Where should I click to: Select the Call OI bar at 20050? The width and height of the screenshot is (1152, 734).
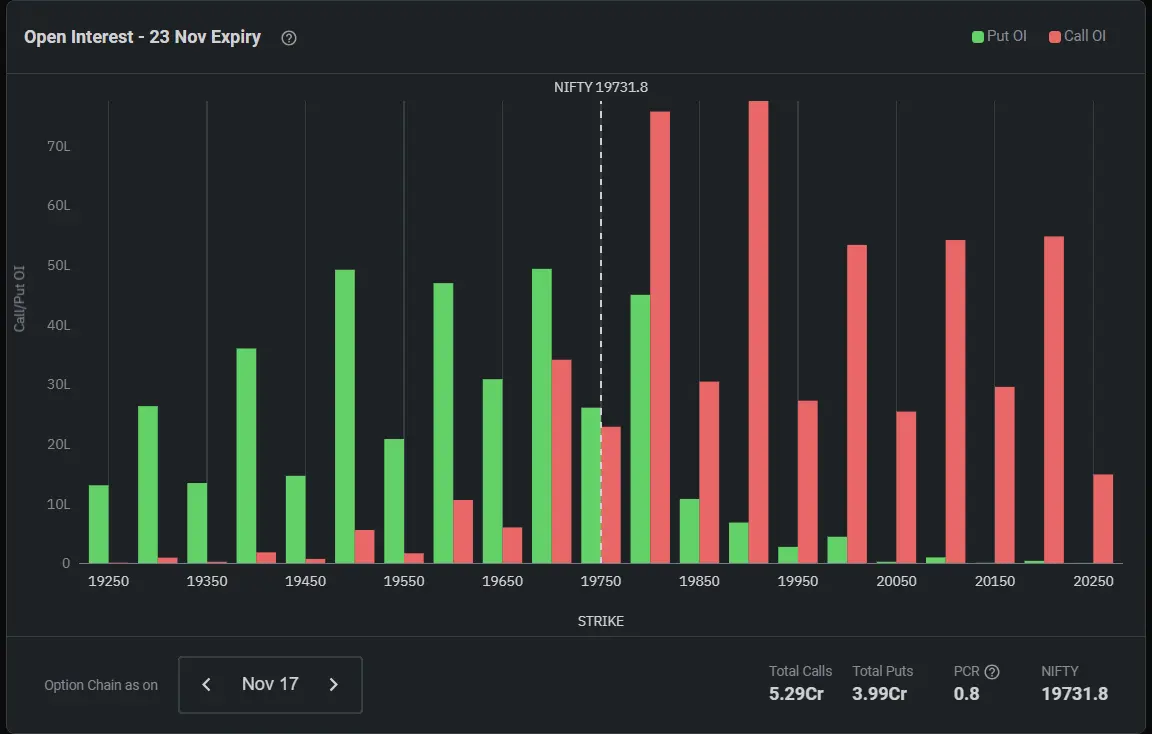coord(906,487)
